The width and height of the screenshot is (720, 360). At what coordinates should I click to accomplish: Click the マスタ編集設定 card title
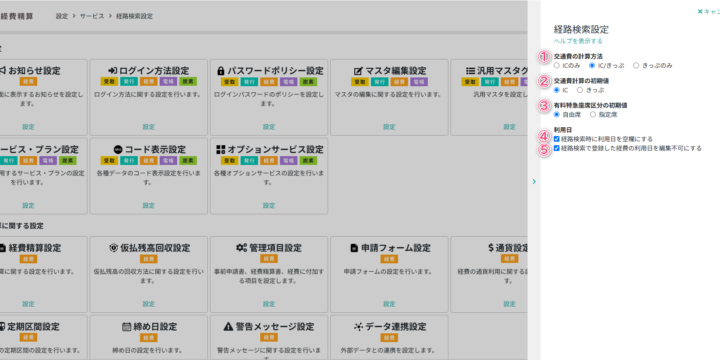tap(395, 71)
